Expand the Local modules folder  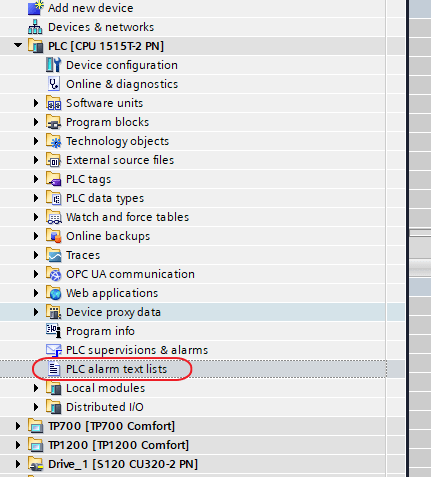click(36, 388)
